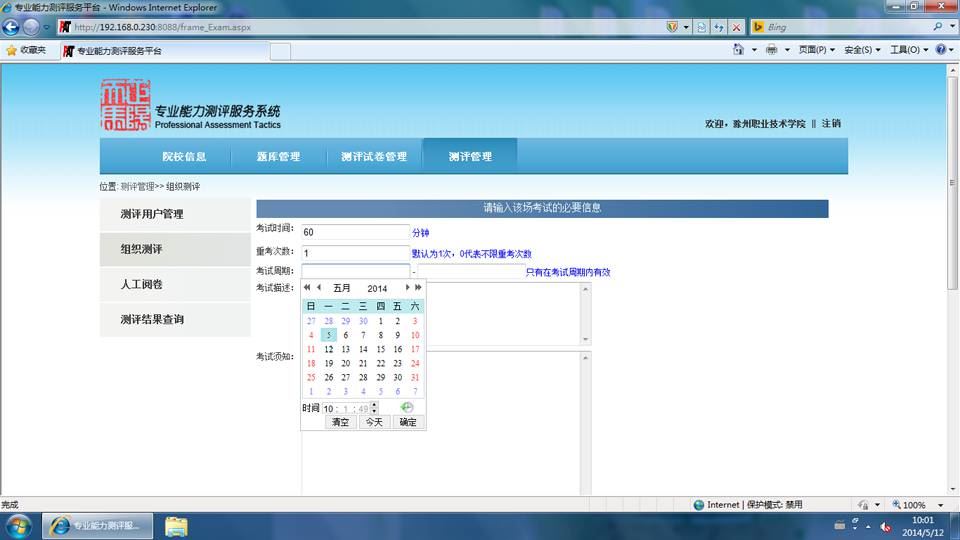This screenshot has width=960, height=540.
Task: Open the 页面(P) dropdown menu
Action: click(x=816, y=50)
